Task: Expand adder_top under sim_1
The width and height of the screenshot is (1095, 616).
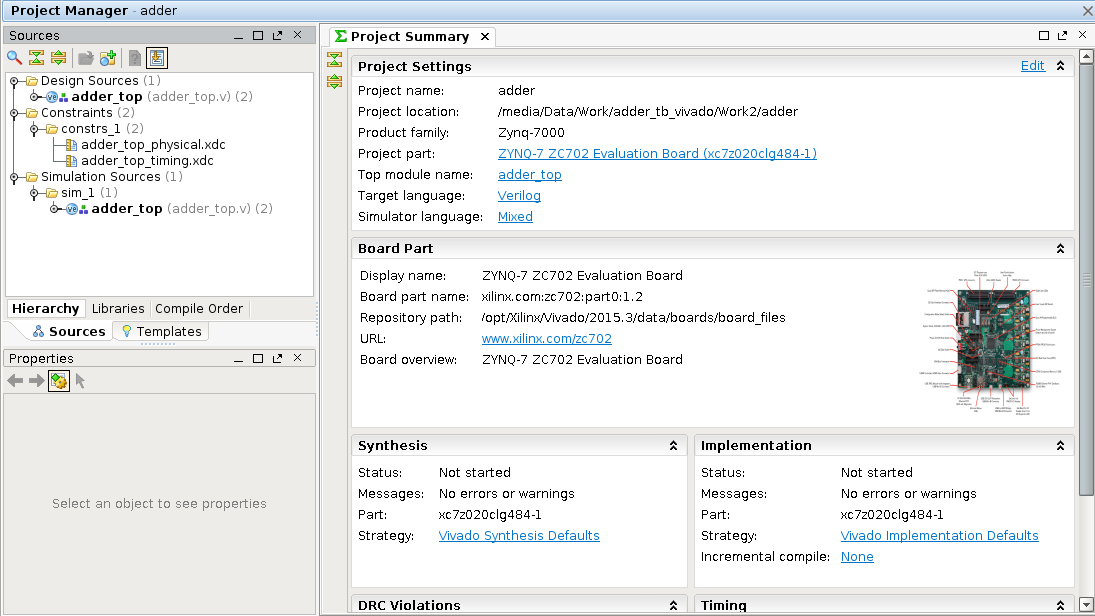Action: [54, 209]
